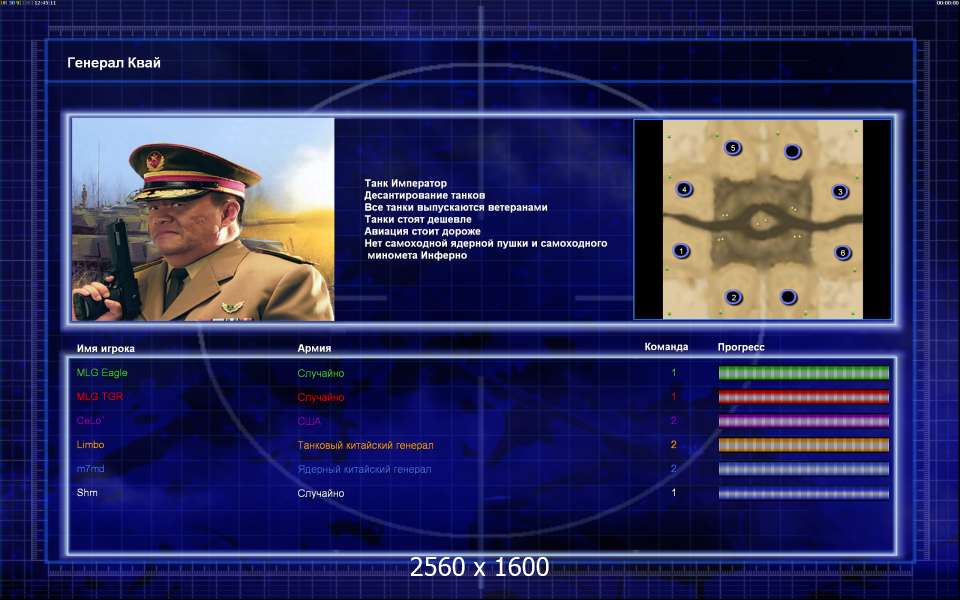The width and height of the screenshot is (960, 600).
Task: Click the dark progress bar for Shm
Action: 803,493
